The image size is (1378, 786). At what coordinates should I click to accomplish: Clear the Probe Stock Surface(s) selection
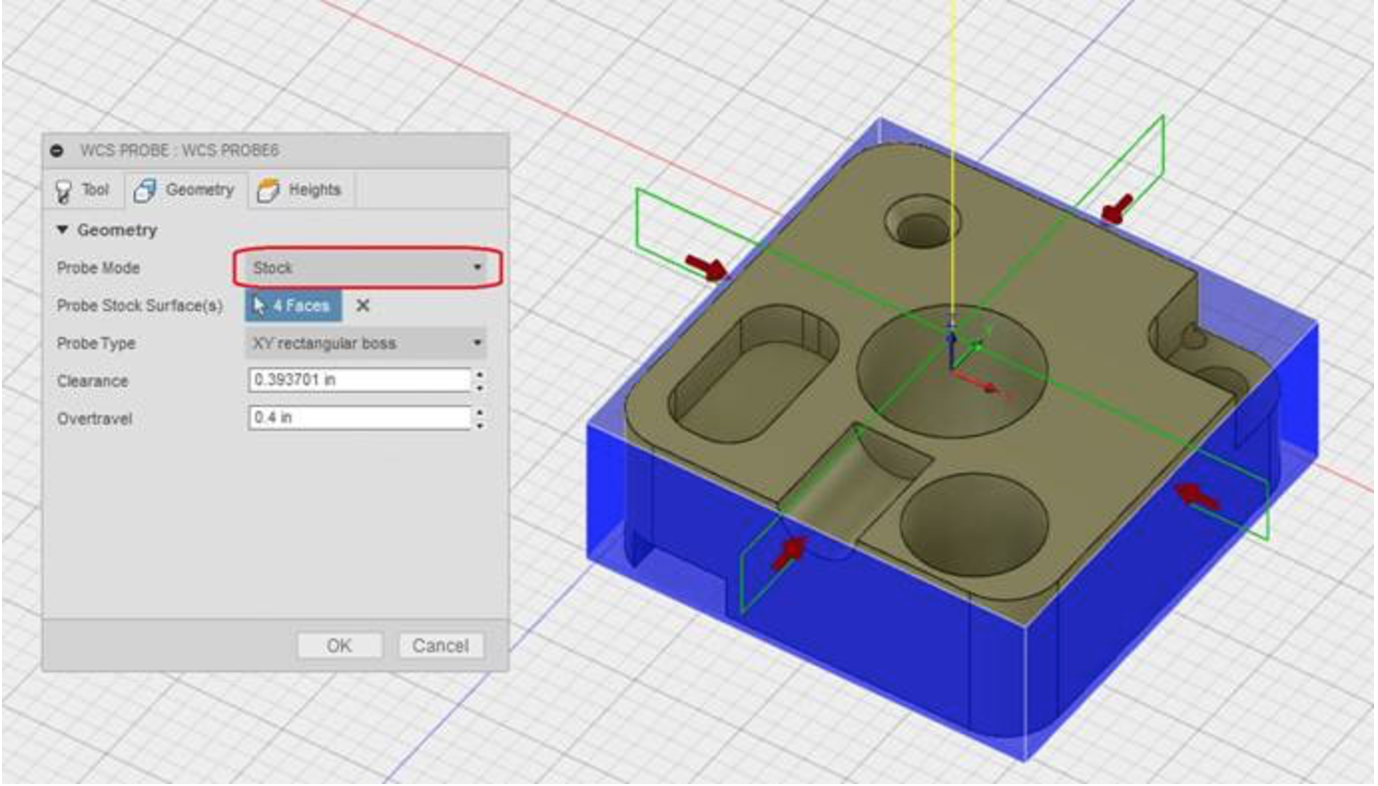(x=363, y=306)
